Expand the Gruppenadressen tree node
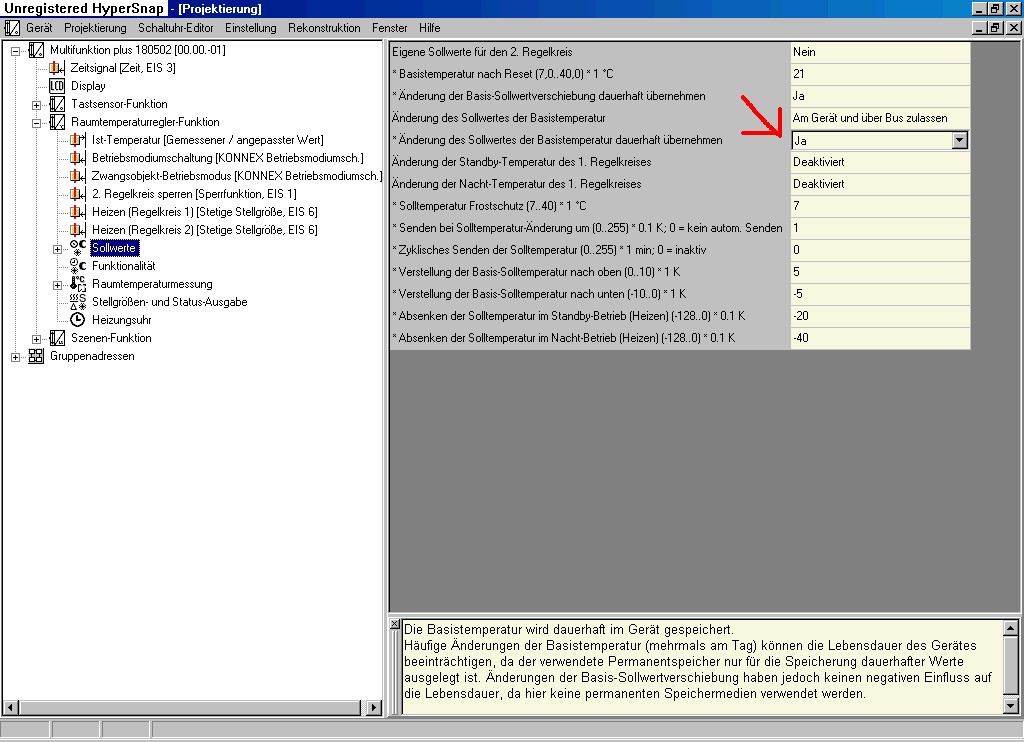Viewport: 1024px width, 742px height. click(16, 356)
